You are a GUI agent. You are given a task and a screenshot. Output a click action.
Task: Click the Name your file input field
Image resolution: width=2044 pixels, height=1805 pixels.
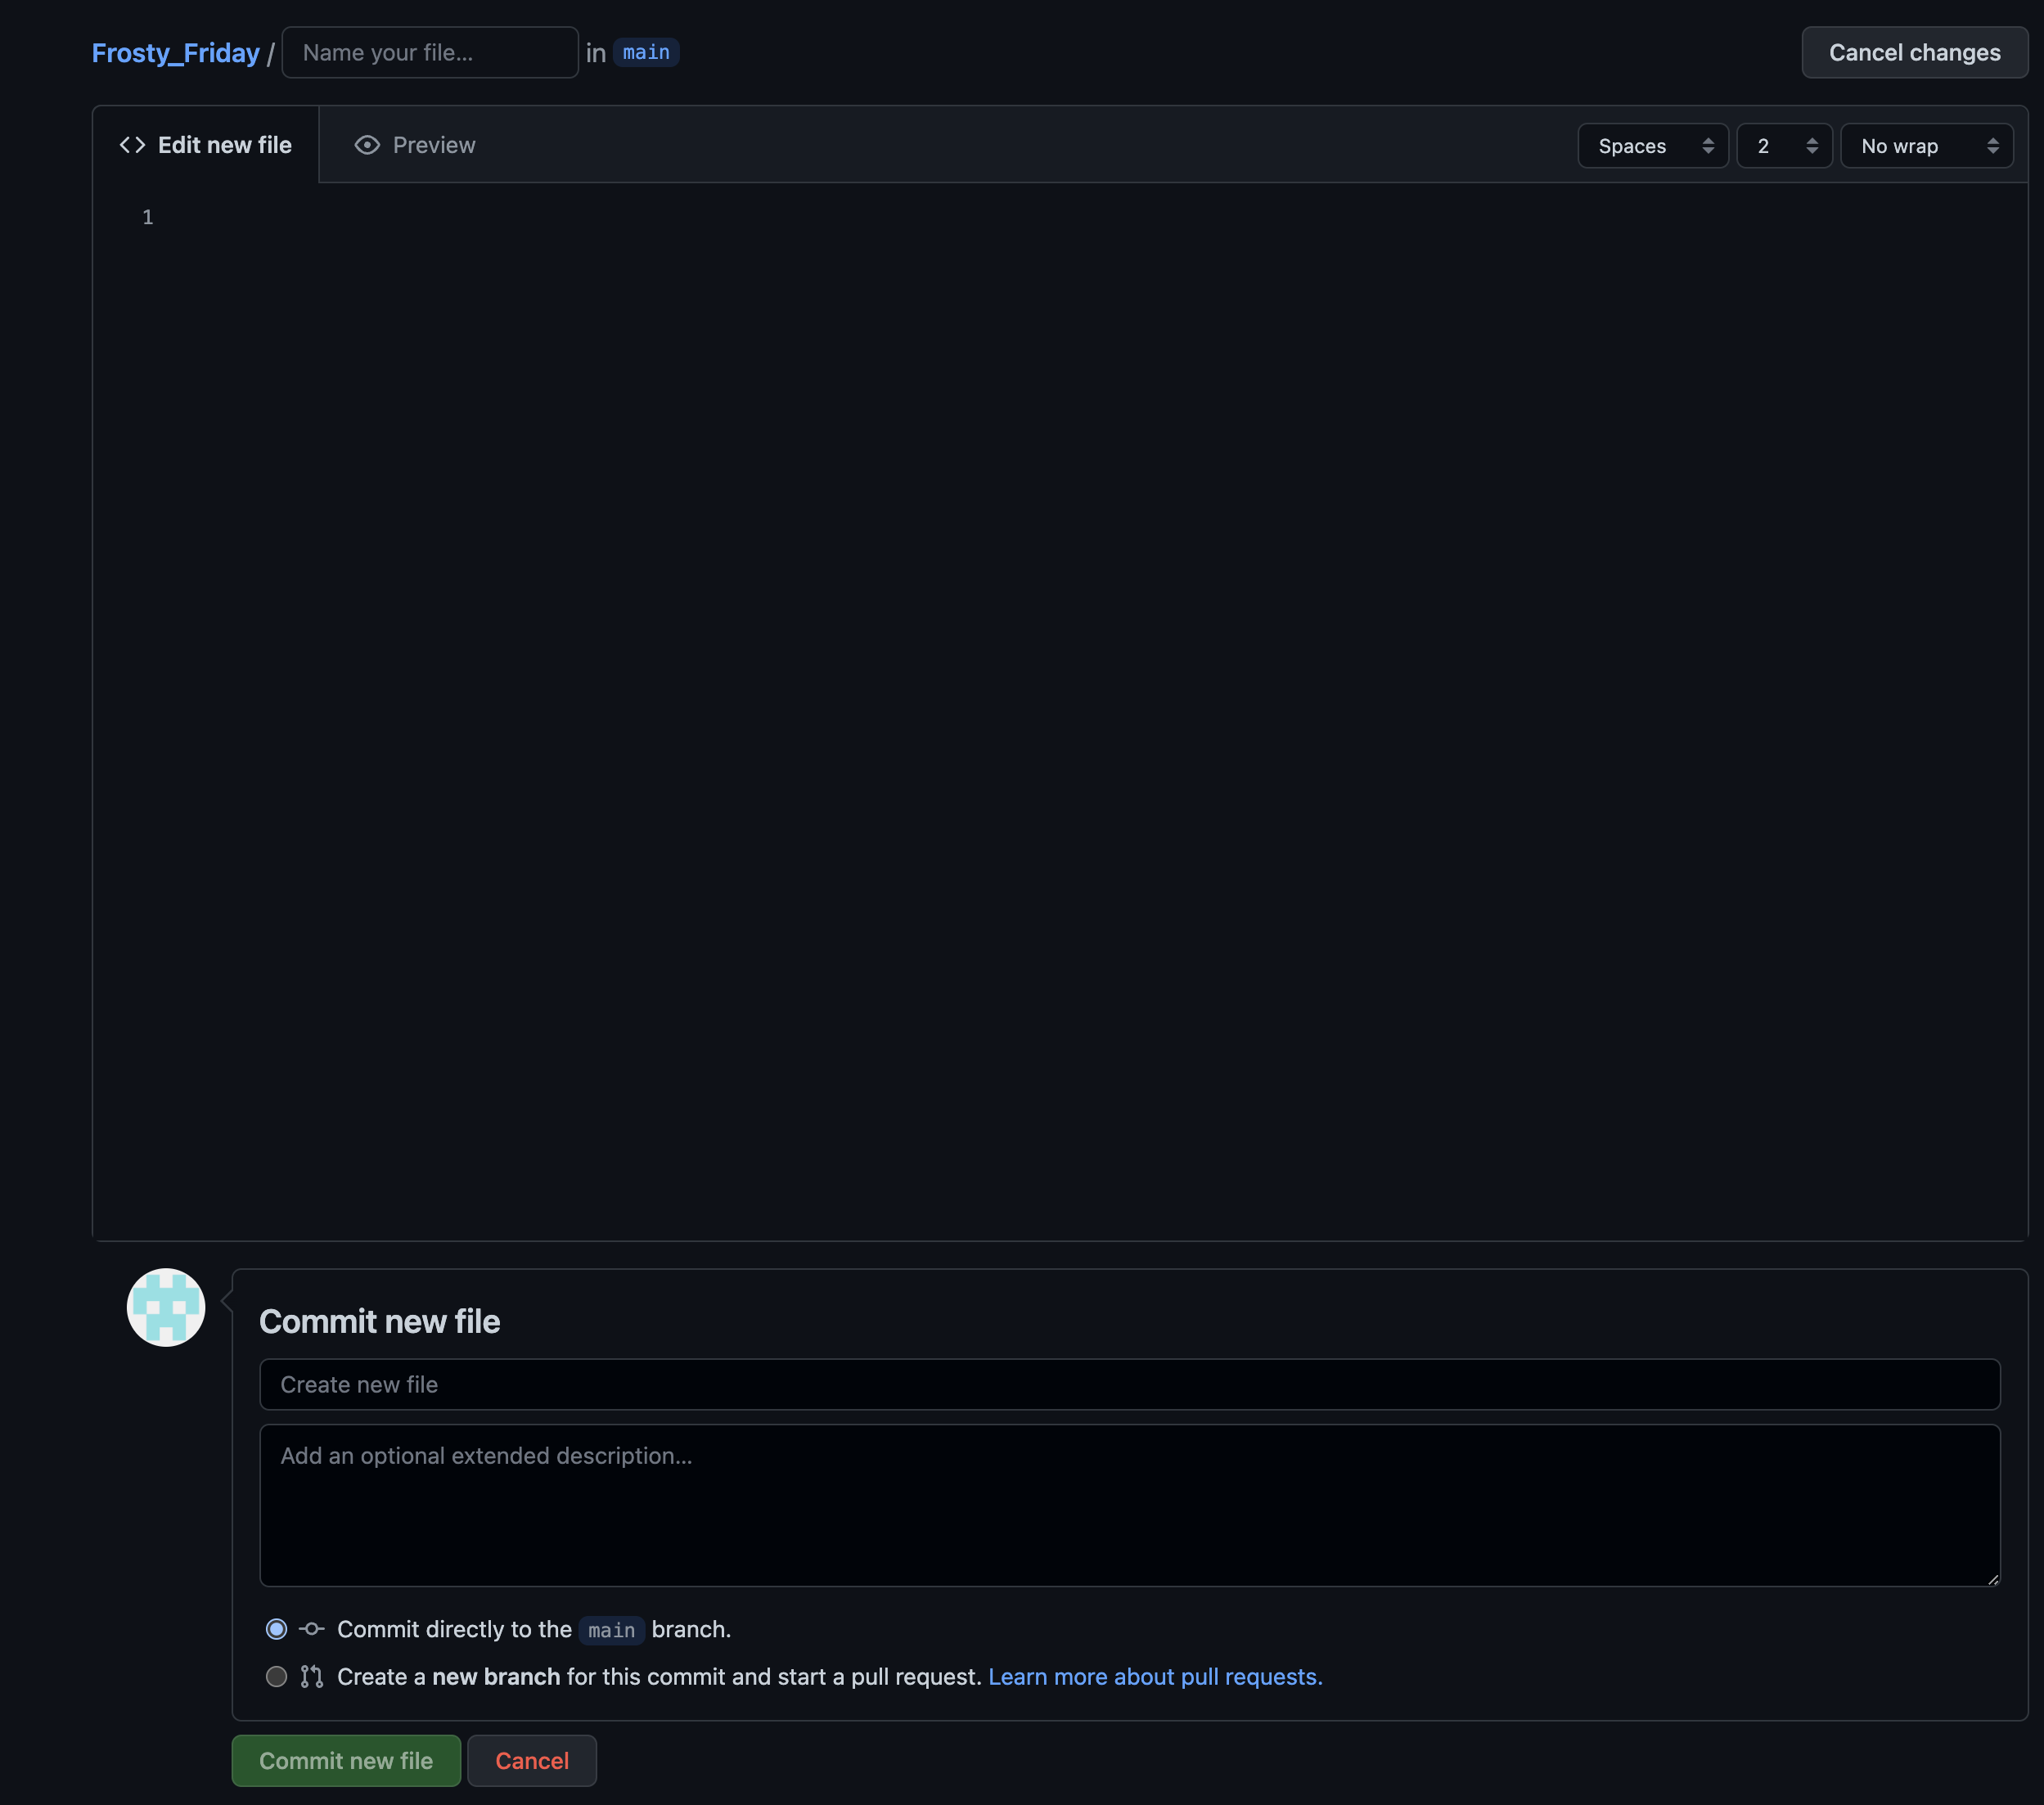(430, 53)
